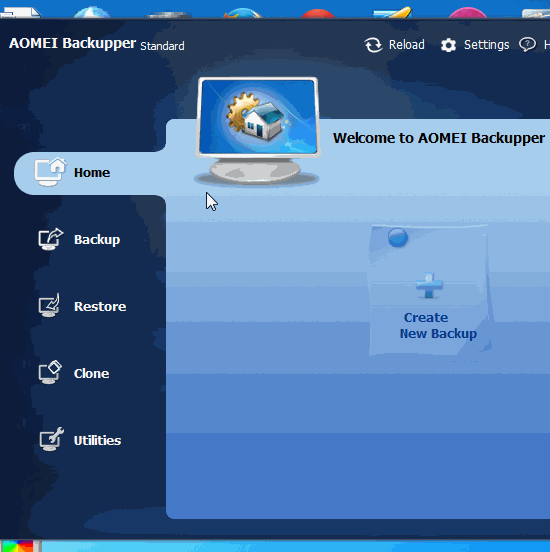Click the large computer home illustration
This screenshot has width=550, height=552.
(257, 131)
